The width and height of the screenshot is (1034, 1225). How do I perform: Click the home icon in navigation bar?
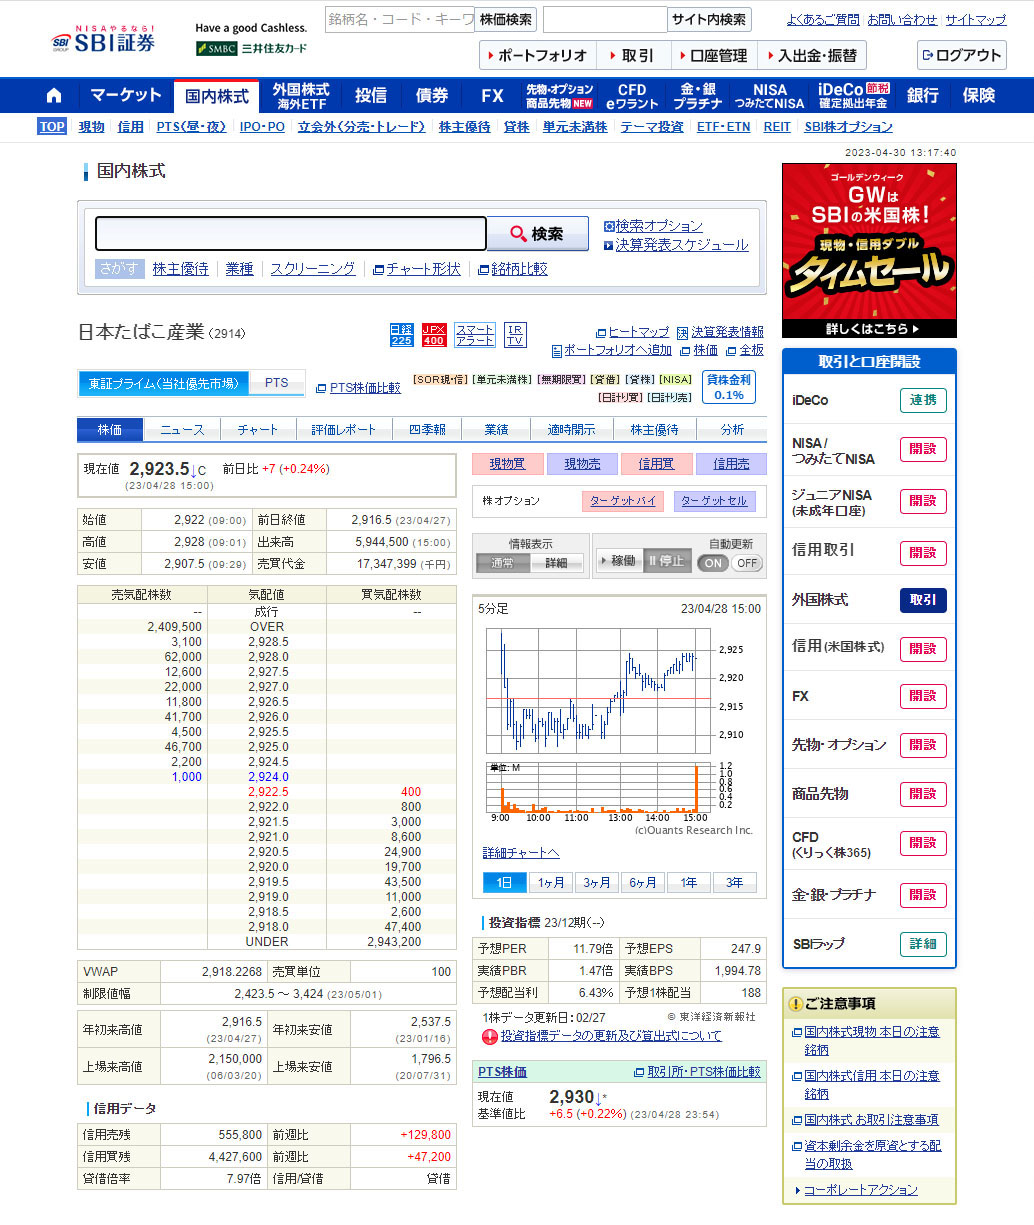(x=54, y=96)
